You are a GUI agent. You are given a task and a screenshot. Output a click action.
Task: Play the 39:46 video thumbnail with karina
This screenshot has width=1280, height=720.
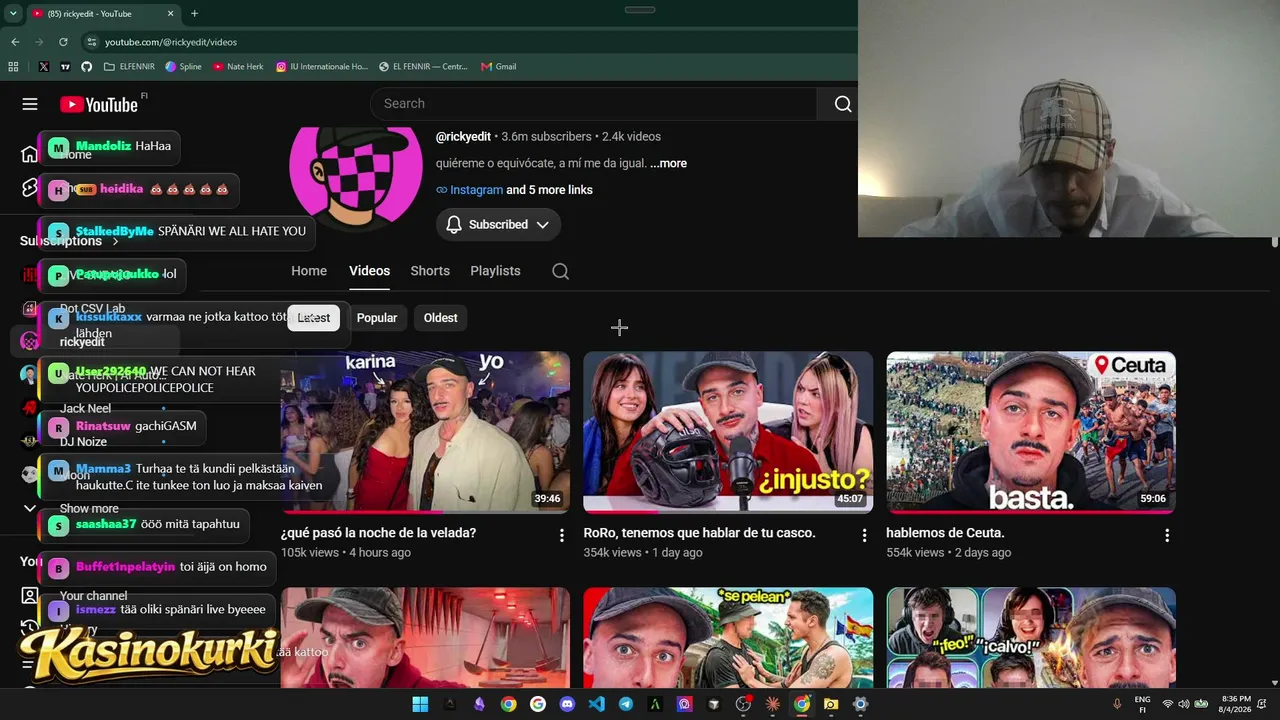[425, 432]
